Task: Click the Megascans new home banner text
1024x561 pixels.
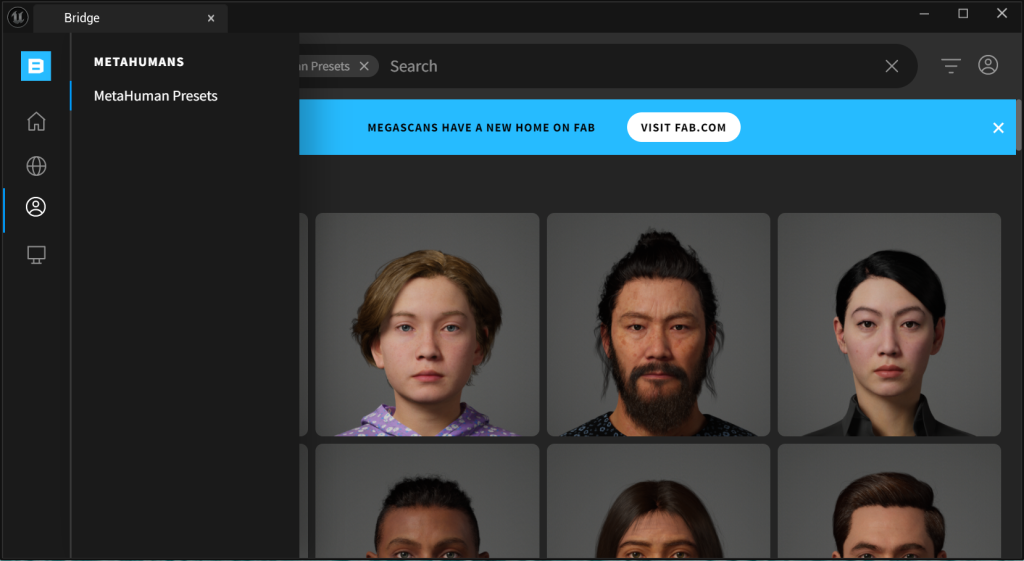Action: (x=481, y=128)
